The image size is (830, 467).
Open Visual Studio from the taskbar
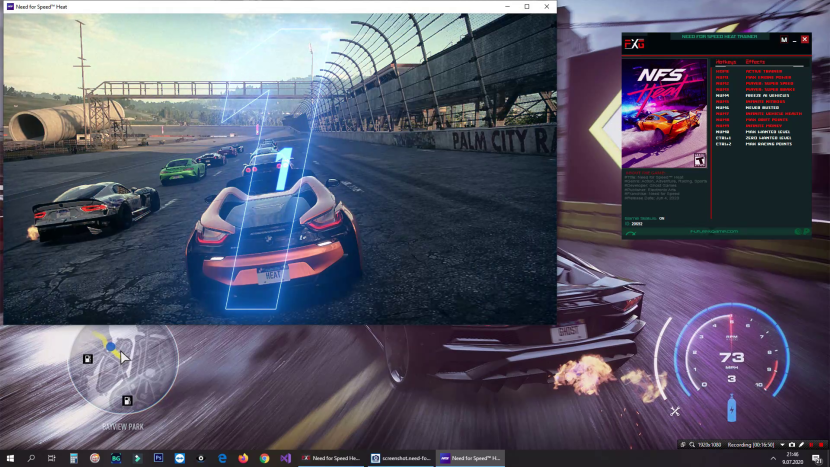[x=285, y=458]
